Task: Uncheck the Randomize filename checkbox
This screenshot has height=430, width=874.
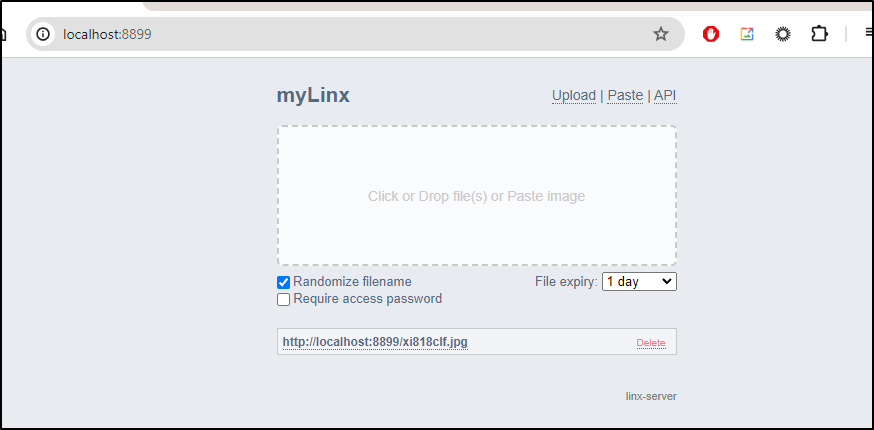Action: pyautogui.click(x=284, y=282)
